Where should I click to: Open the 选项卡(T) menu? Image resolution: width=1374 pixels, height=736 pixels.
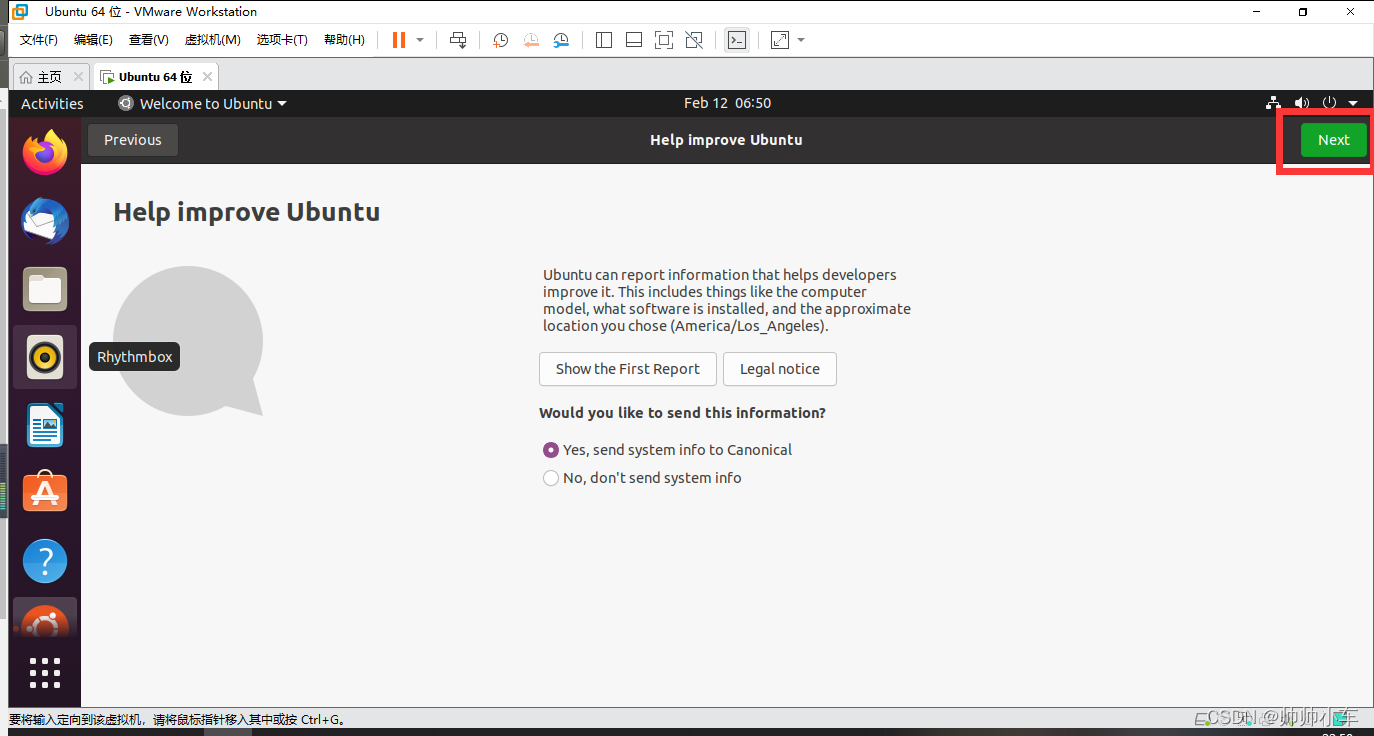click(x=282, y=40)
